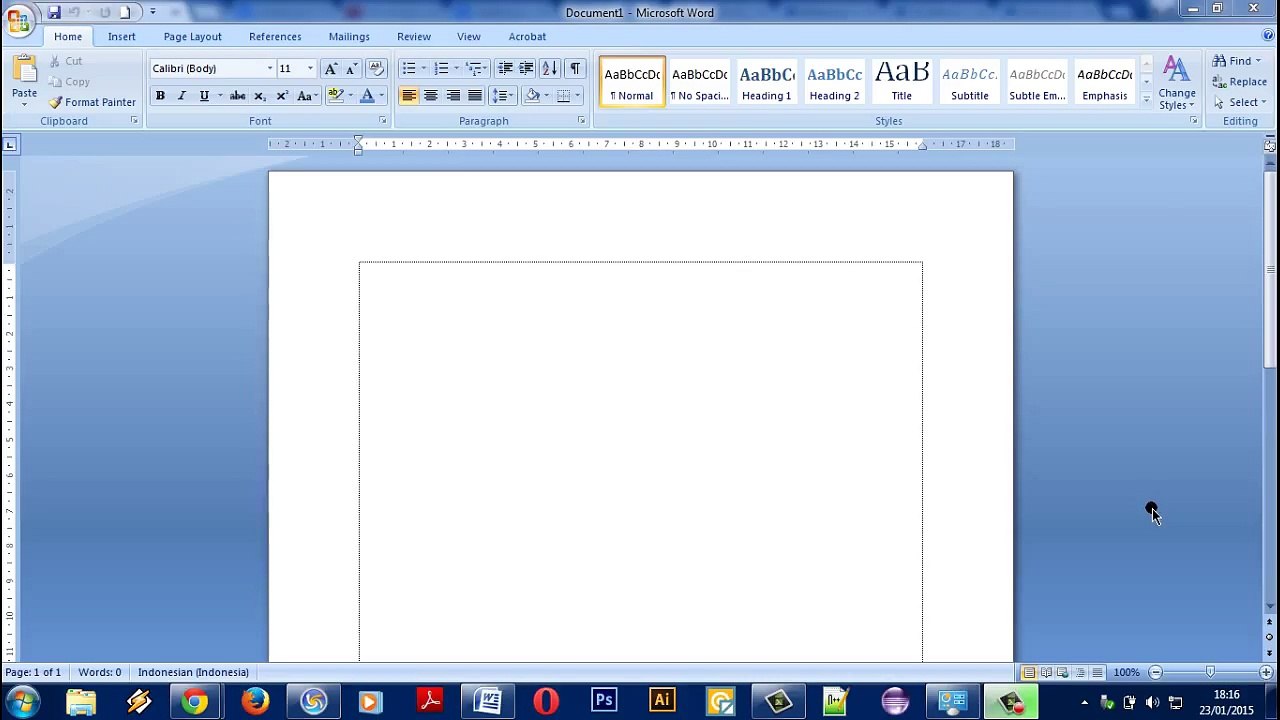Clear formatting with the eraser icon
This screenshot has height=720, width=1280.
coord(376,68)
